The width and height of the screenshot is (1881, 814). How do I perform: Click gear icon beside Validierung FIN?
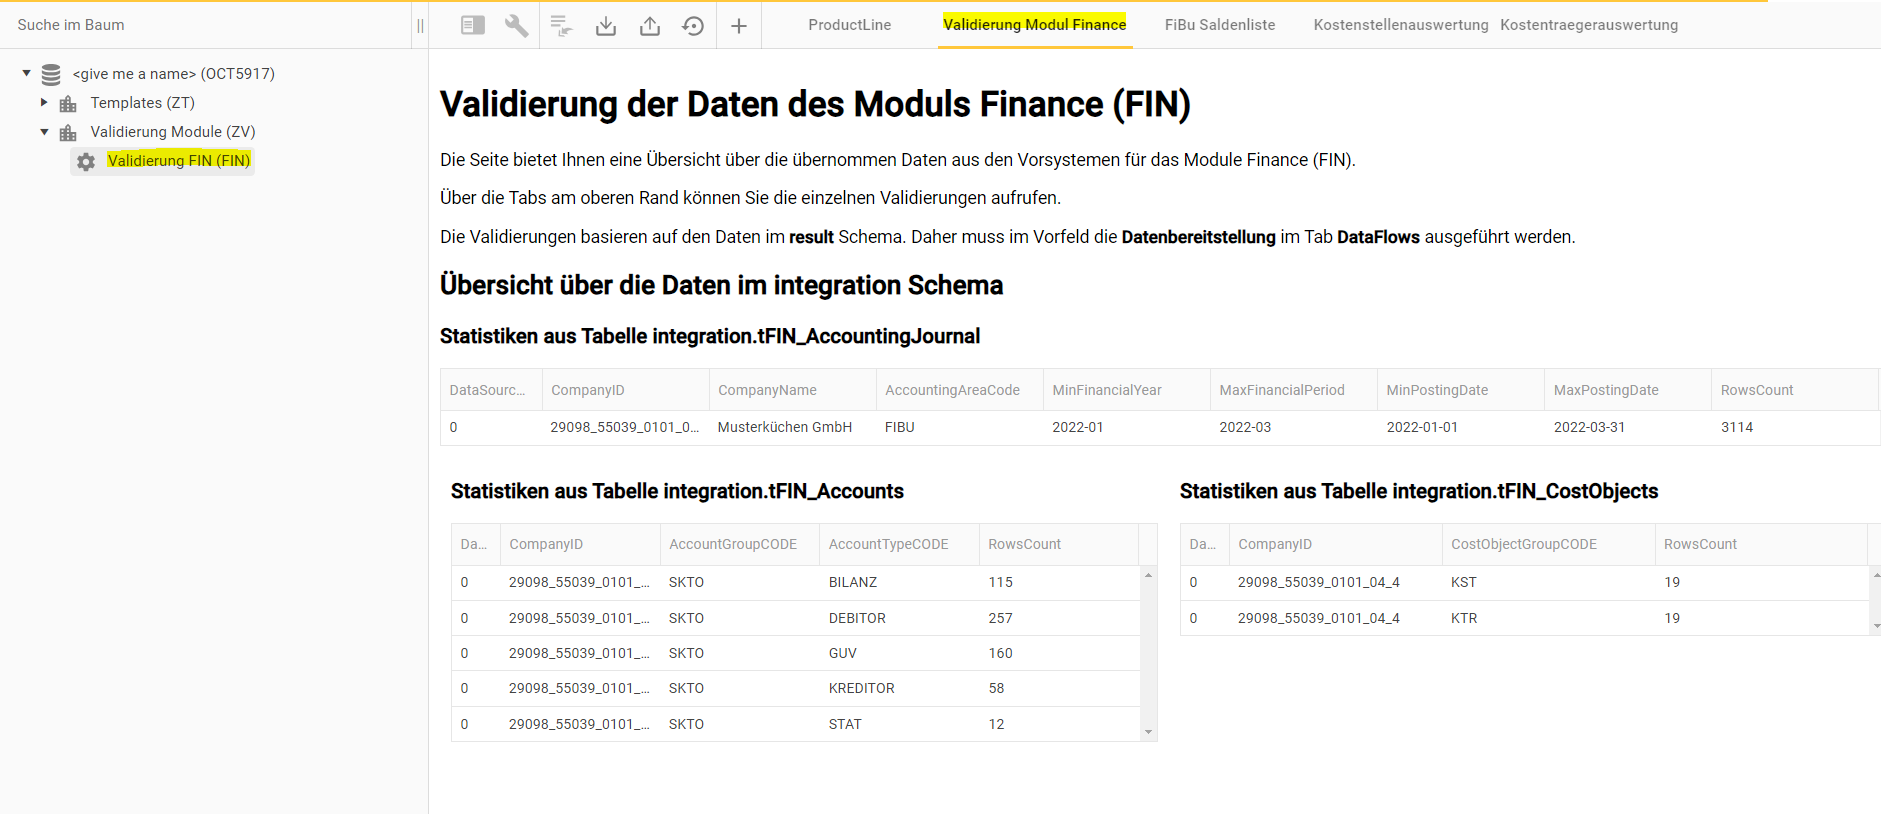(x=87, y=161)
